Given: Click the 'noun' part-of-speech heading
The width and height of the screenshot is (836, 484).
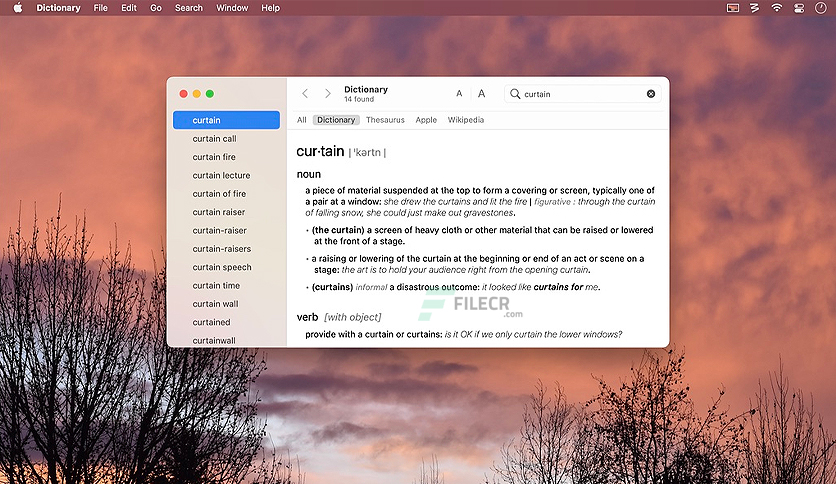Looking at the screenshot, I should coord(309,174).
